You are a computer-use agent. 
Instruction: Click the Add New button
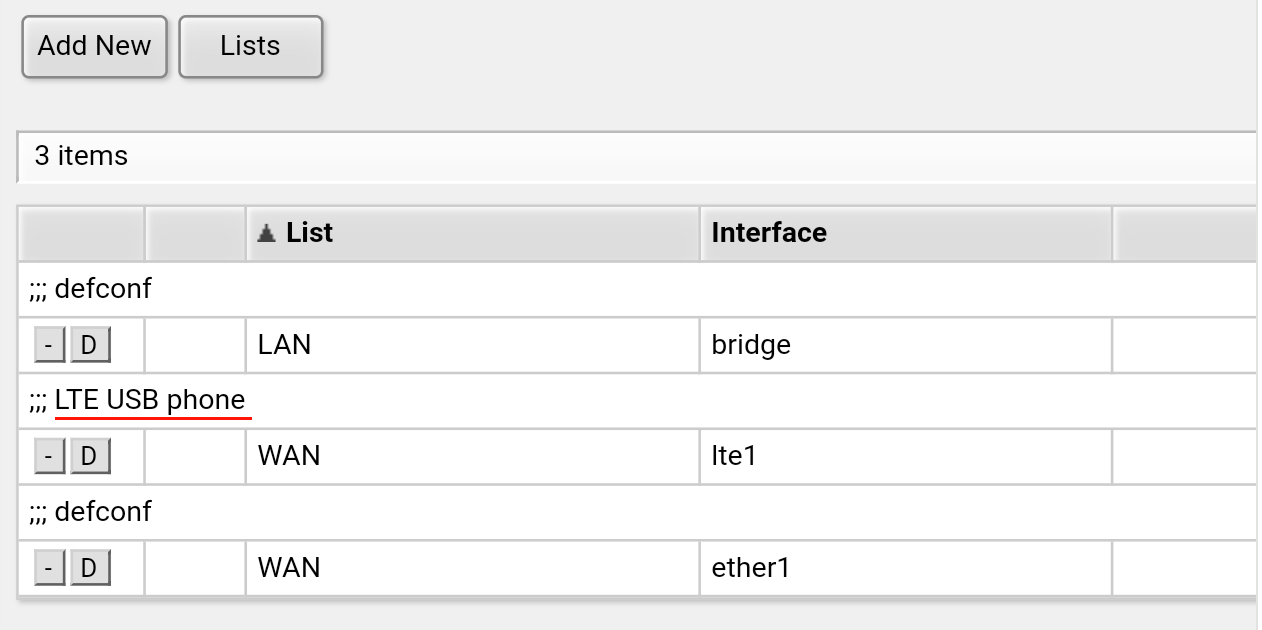[x=94, y=46]
